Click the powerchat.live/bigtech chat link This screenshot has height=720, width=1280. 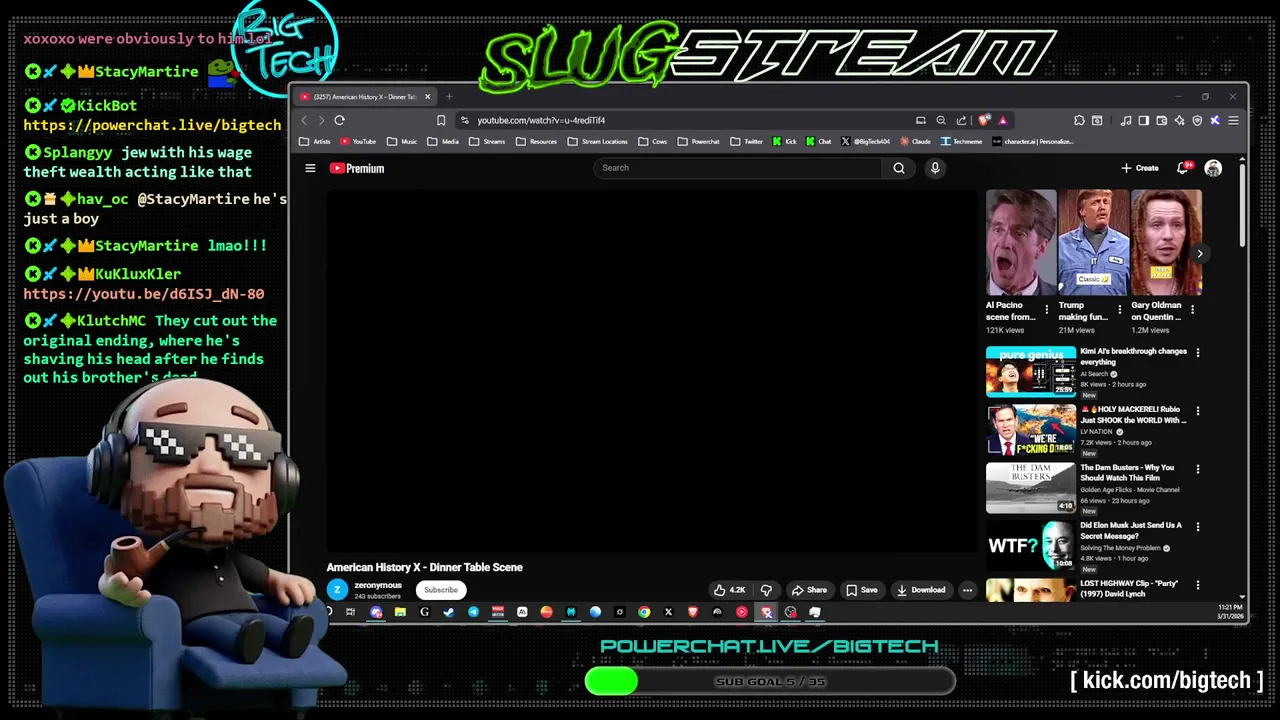[x=152, y=125]
